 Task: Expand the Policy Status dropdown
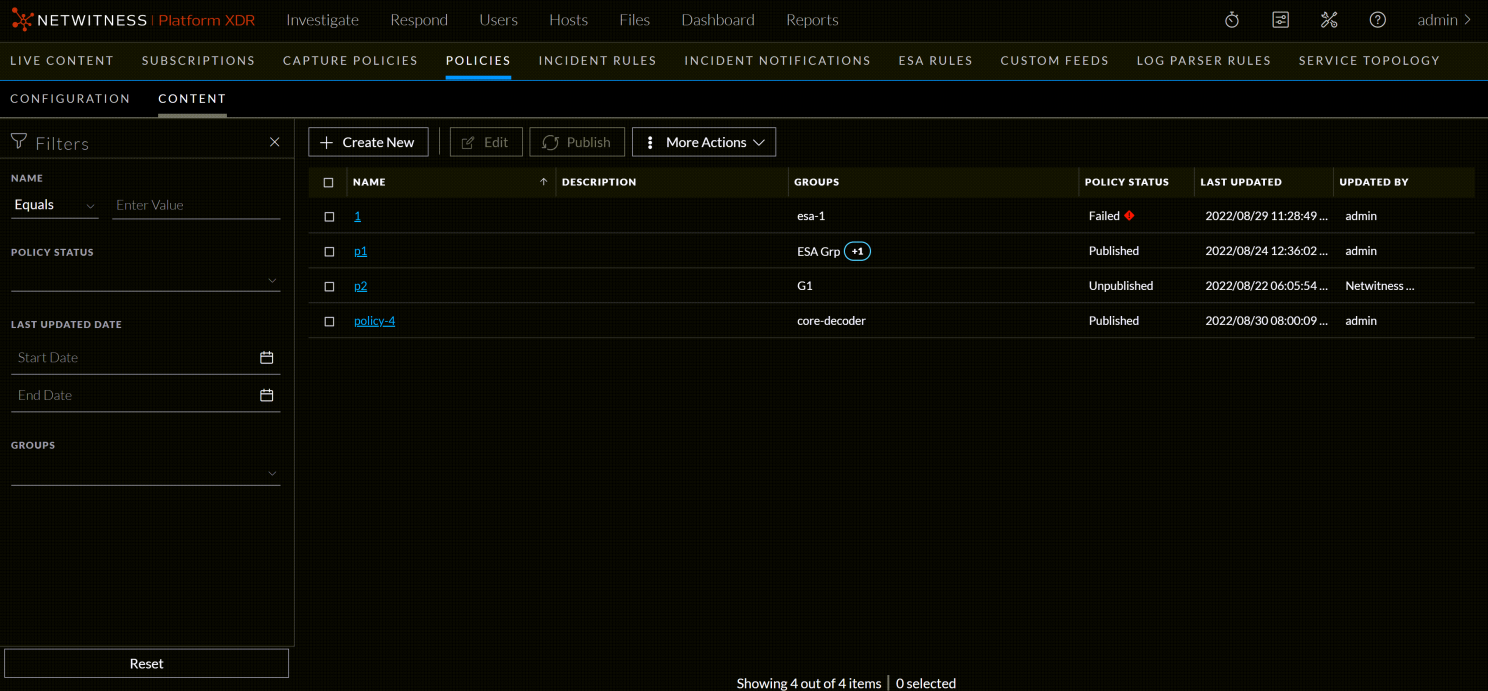click(271, 280)
